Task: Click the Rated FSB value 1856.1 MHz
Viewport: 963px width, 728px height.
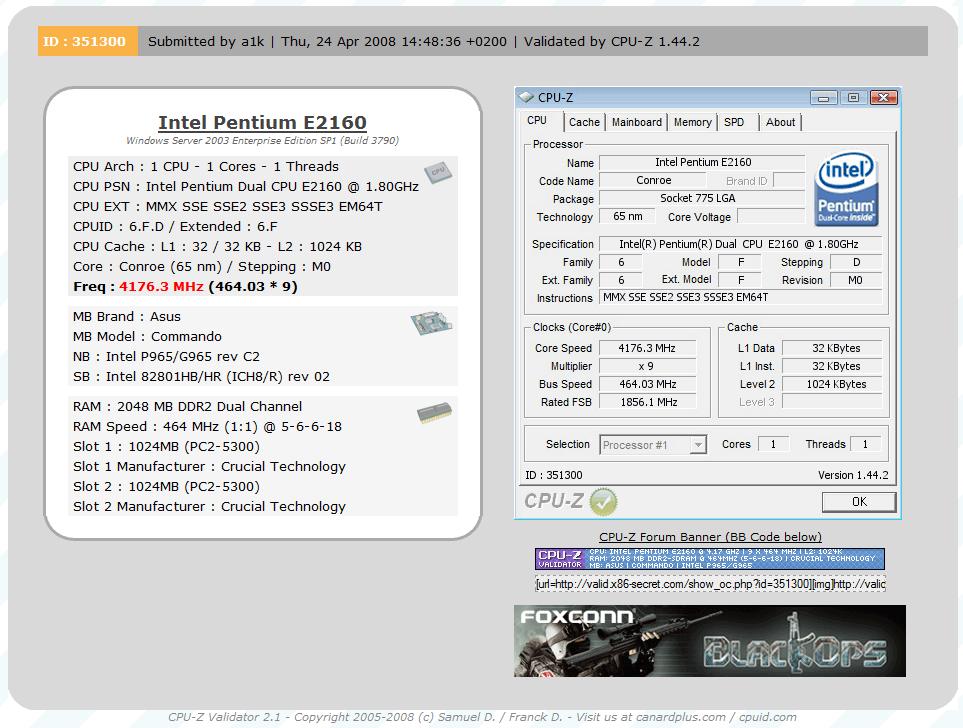Action: pyautogui.click(x=647, y=402)
